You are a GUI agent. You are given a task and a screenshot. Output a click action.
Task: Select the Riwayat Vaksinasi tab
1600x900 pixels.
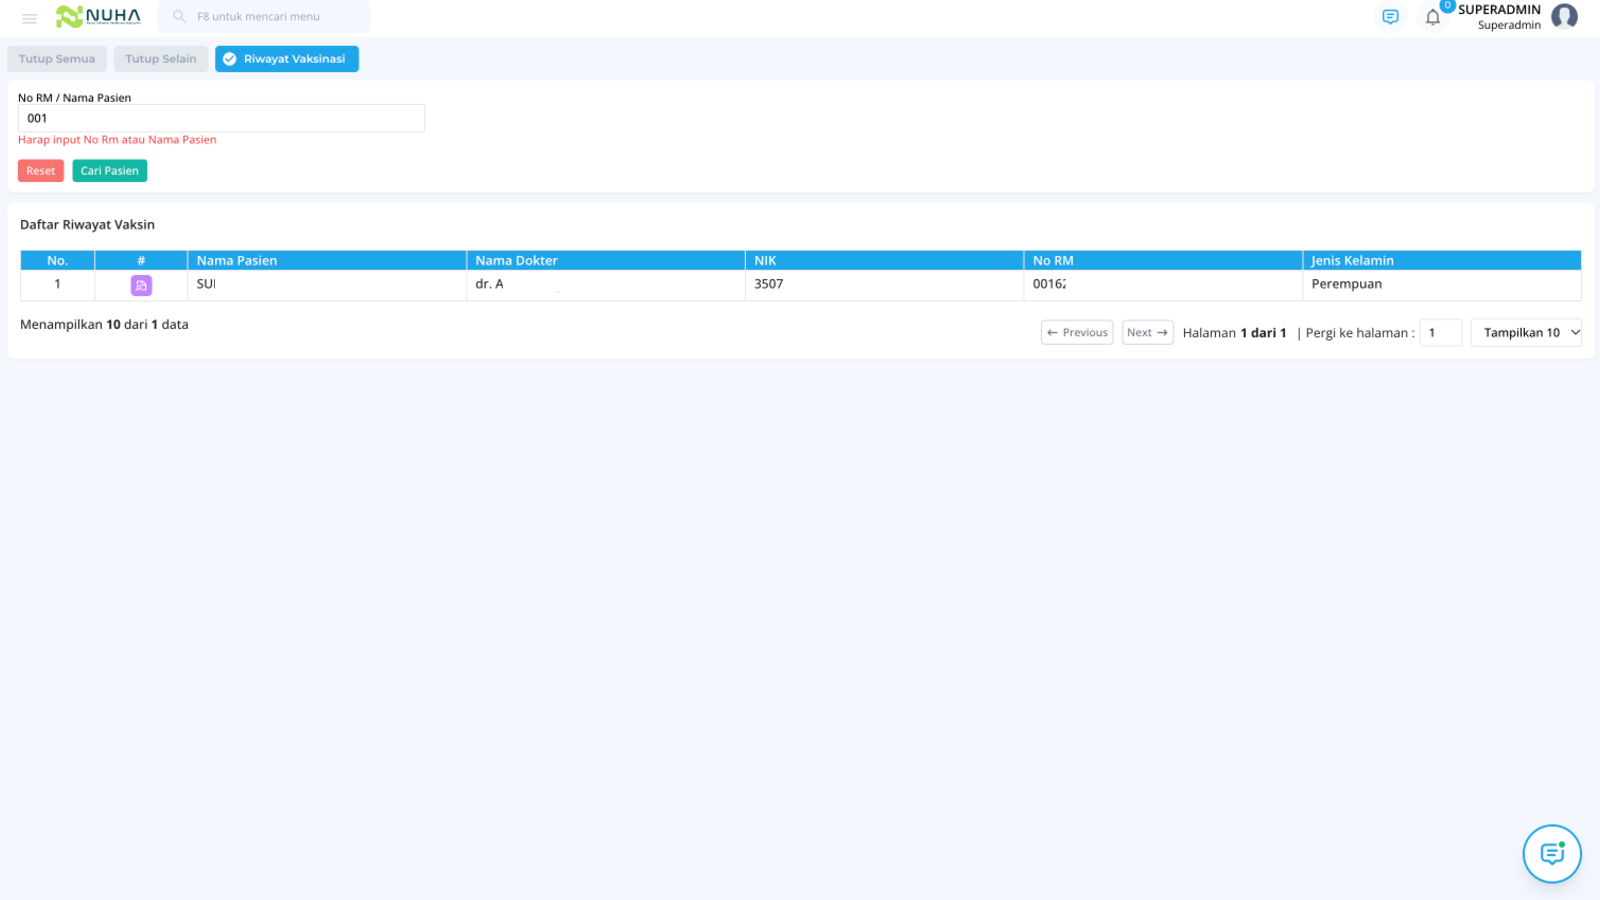tap(287, 59)
